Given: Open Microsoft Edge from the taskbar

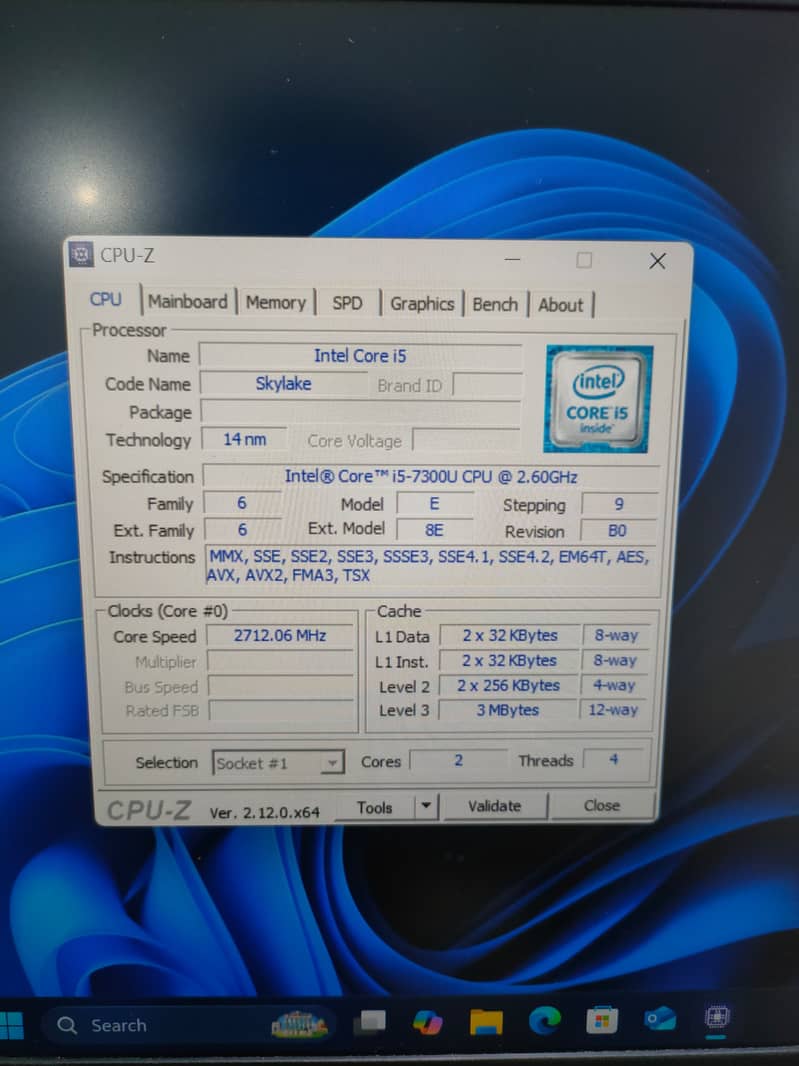Looking at the screenshot, I should (x=545, y=1020).
